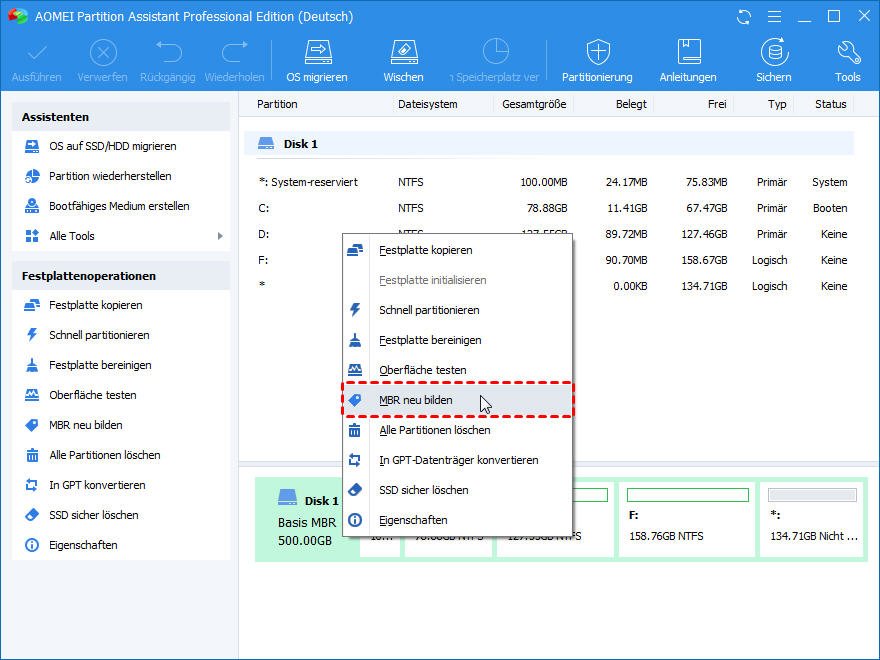Click the Sichern backup icon

[773, 60]
